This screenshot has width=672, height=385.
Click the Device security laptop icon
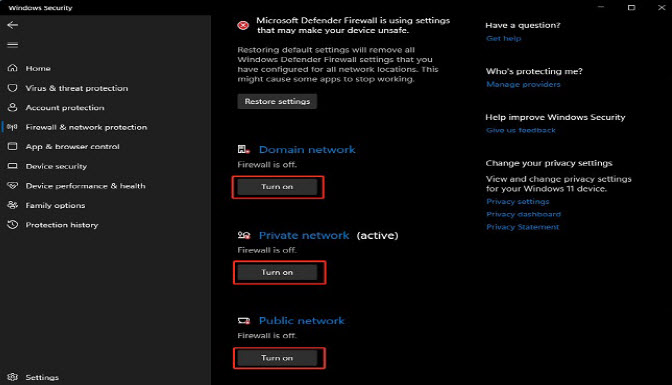12,166
